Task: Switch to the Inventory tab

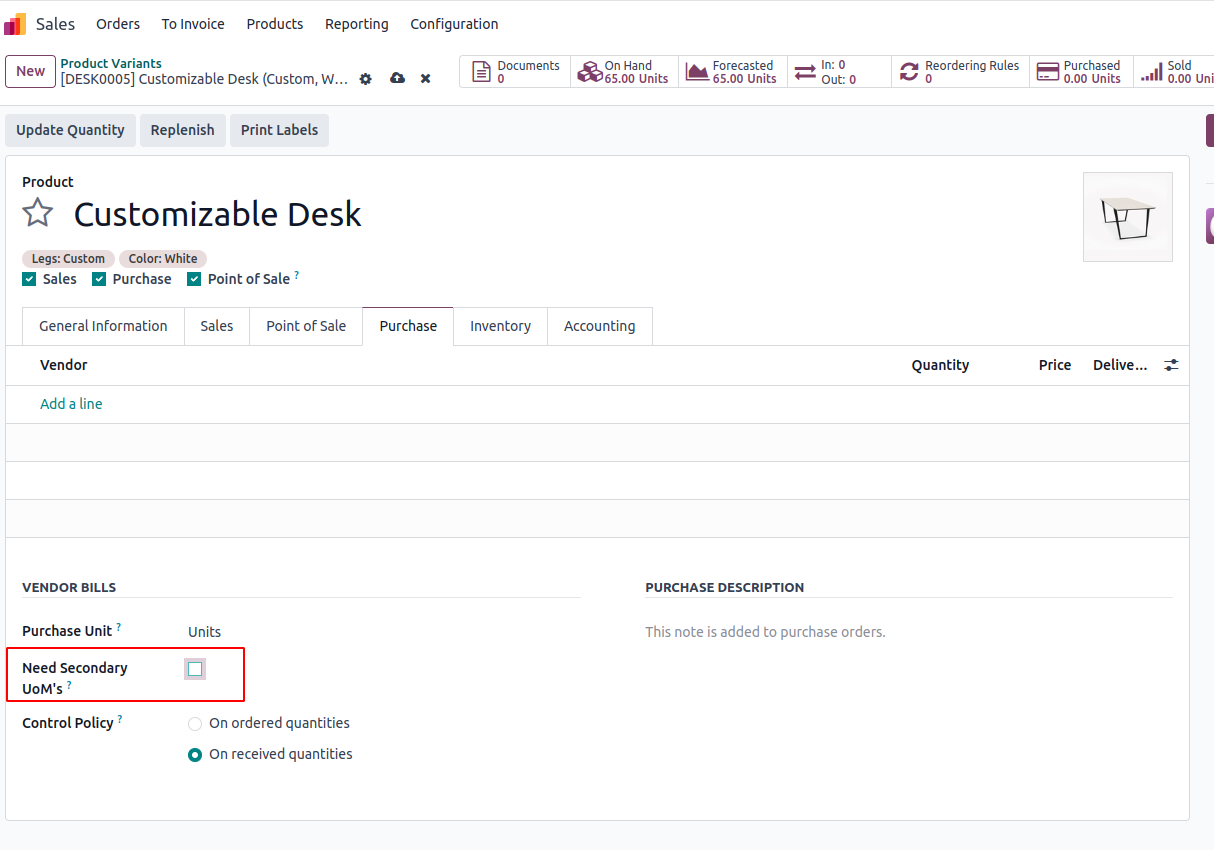Action: tap(500, 326)
